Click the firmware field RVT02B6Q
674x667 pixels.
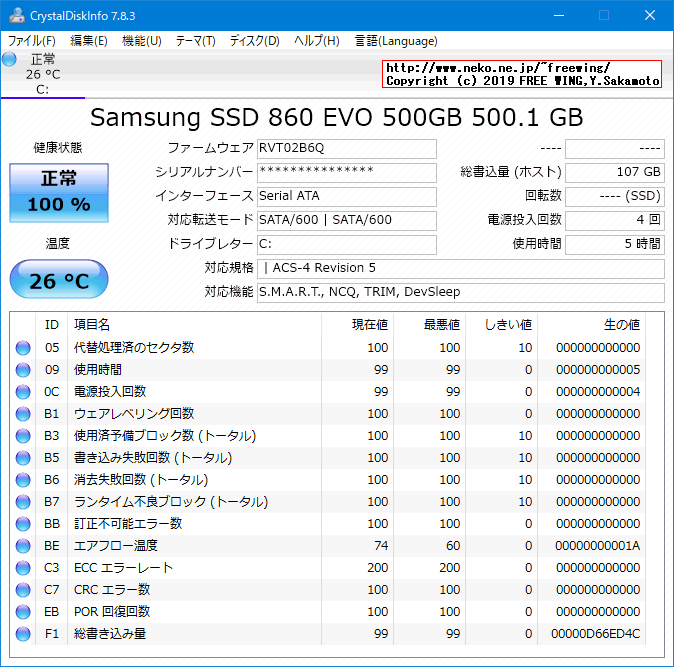tap(347, 149)
